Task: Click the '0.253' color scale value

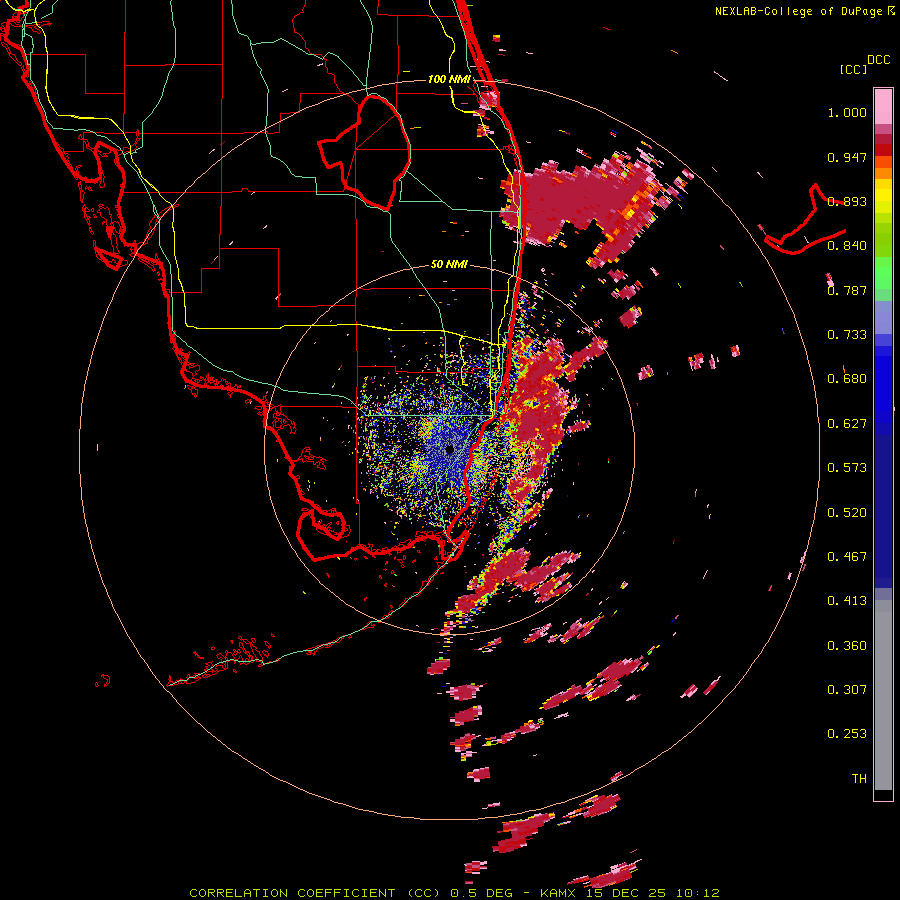Action: click(x=847, y=734)
